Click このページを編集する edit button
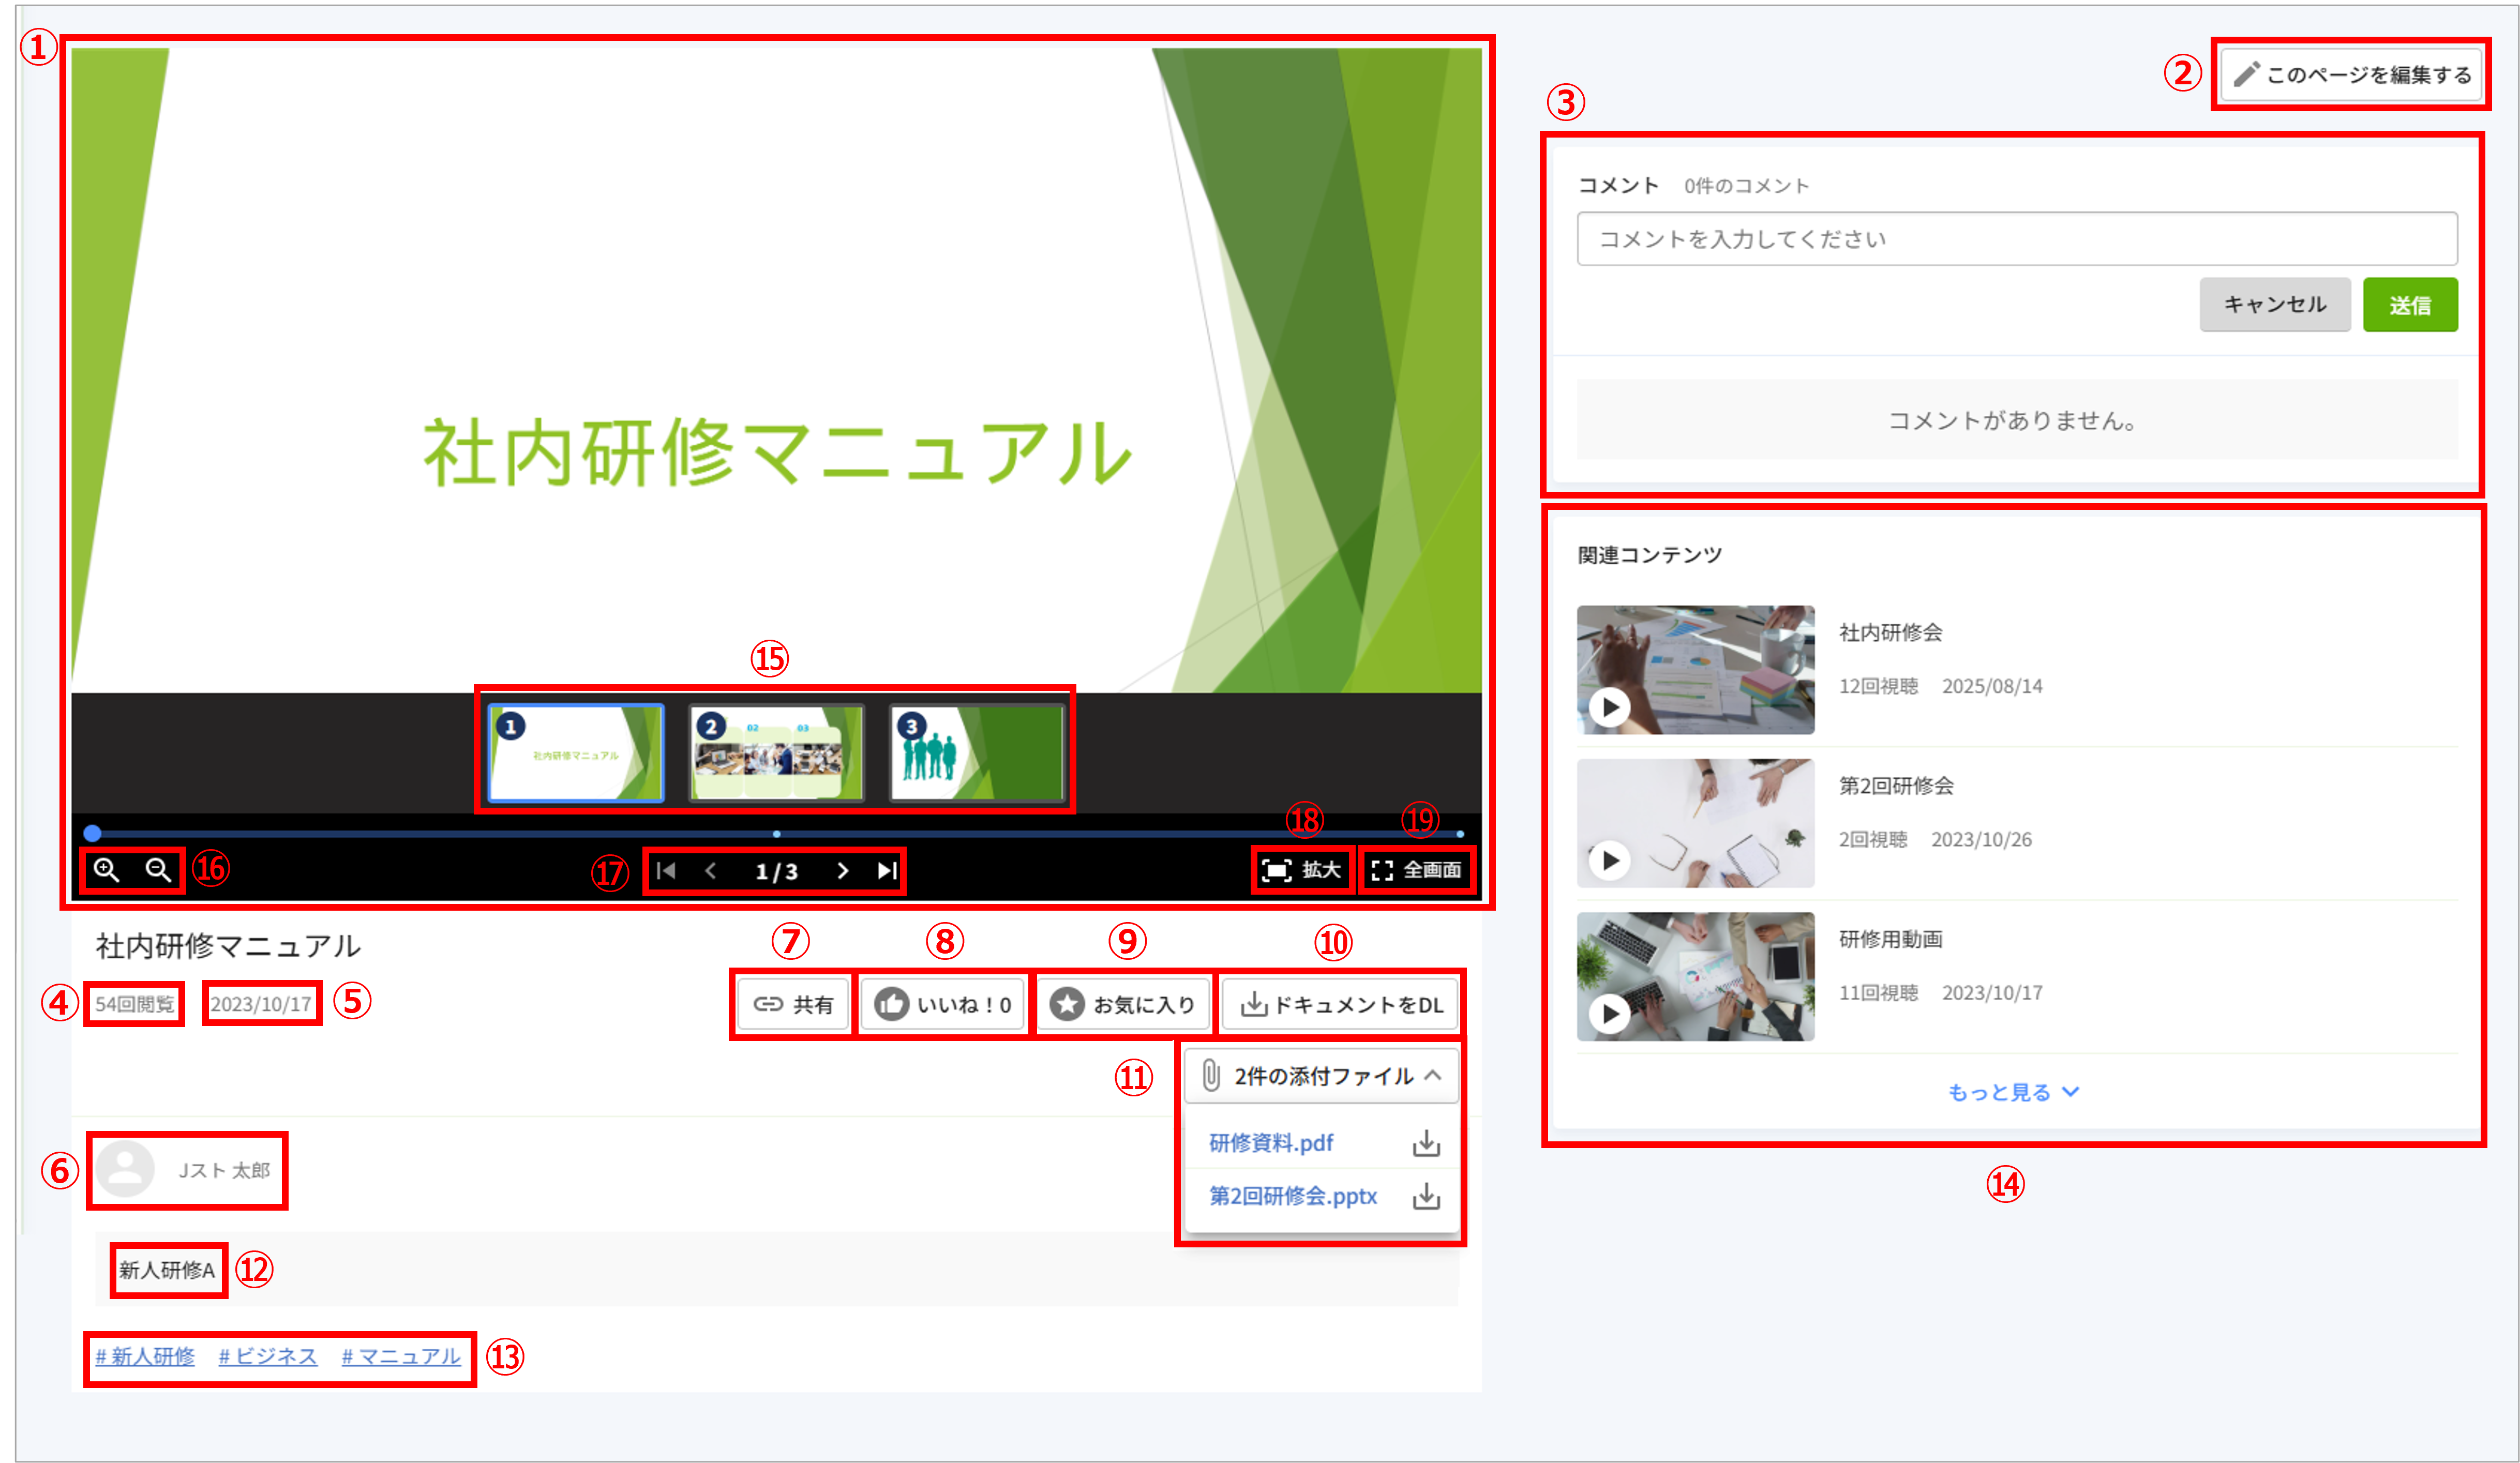Screen dimensions: 2520x1463 pyautogui.click(x=2351, y=75)
